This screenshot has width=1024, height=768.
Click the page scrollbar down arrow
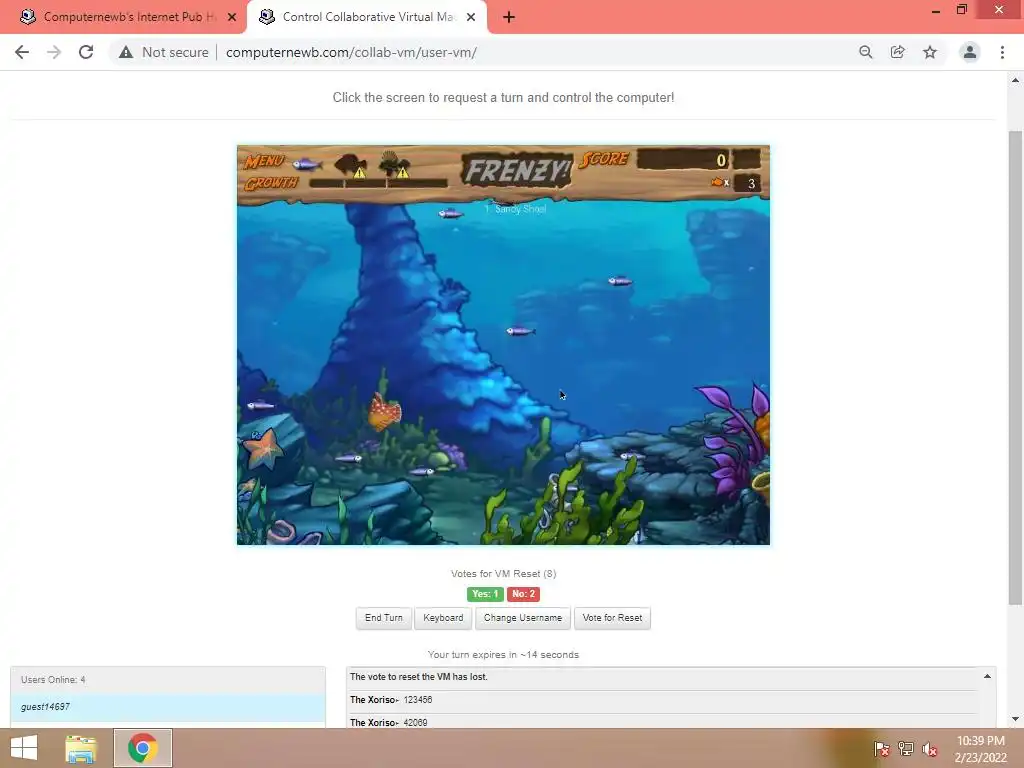click(x=1015, y=719)
